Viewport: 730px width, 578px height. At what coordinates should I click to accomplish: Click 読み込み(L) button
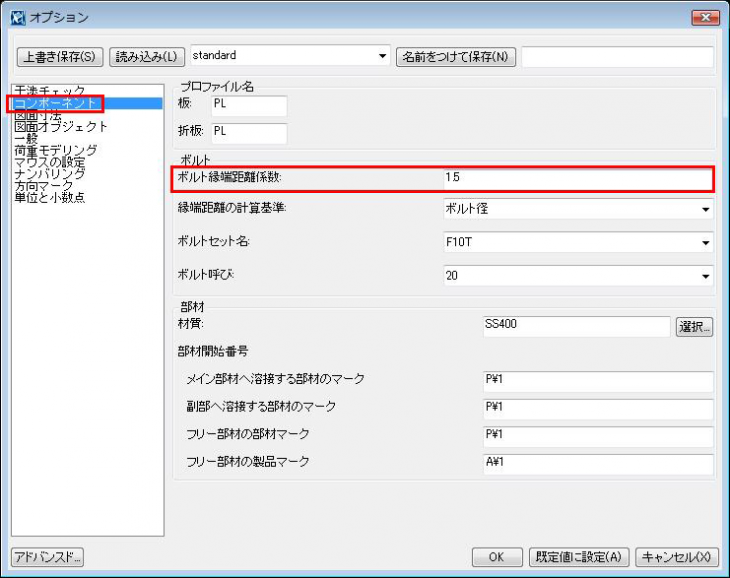pyautogui.click(x=147, y=57)
